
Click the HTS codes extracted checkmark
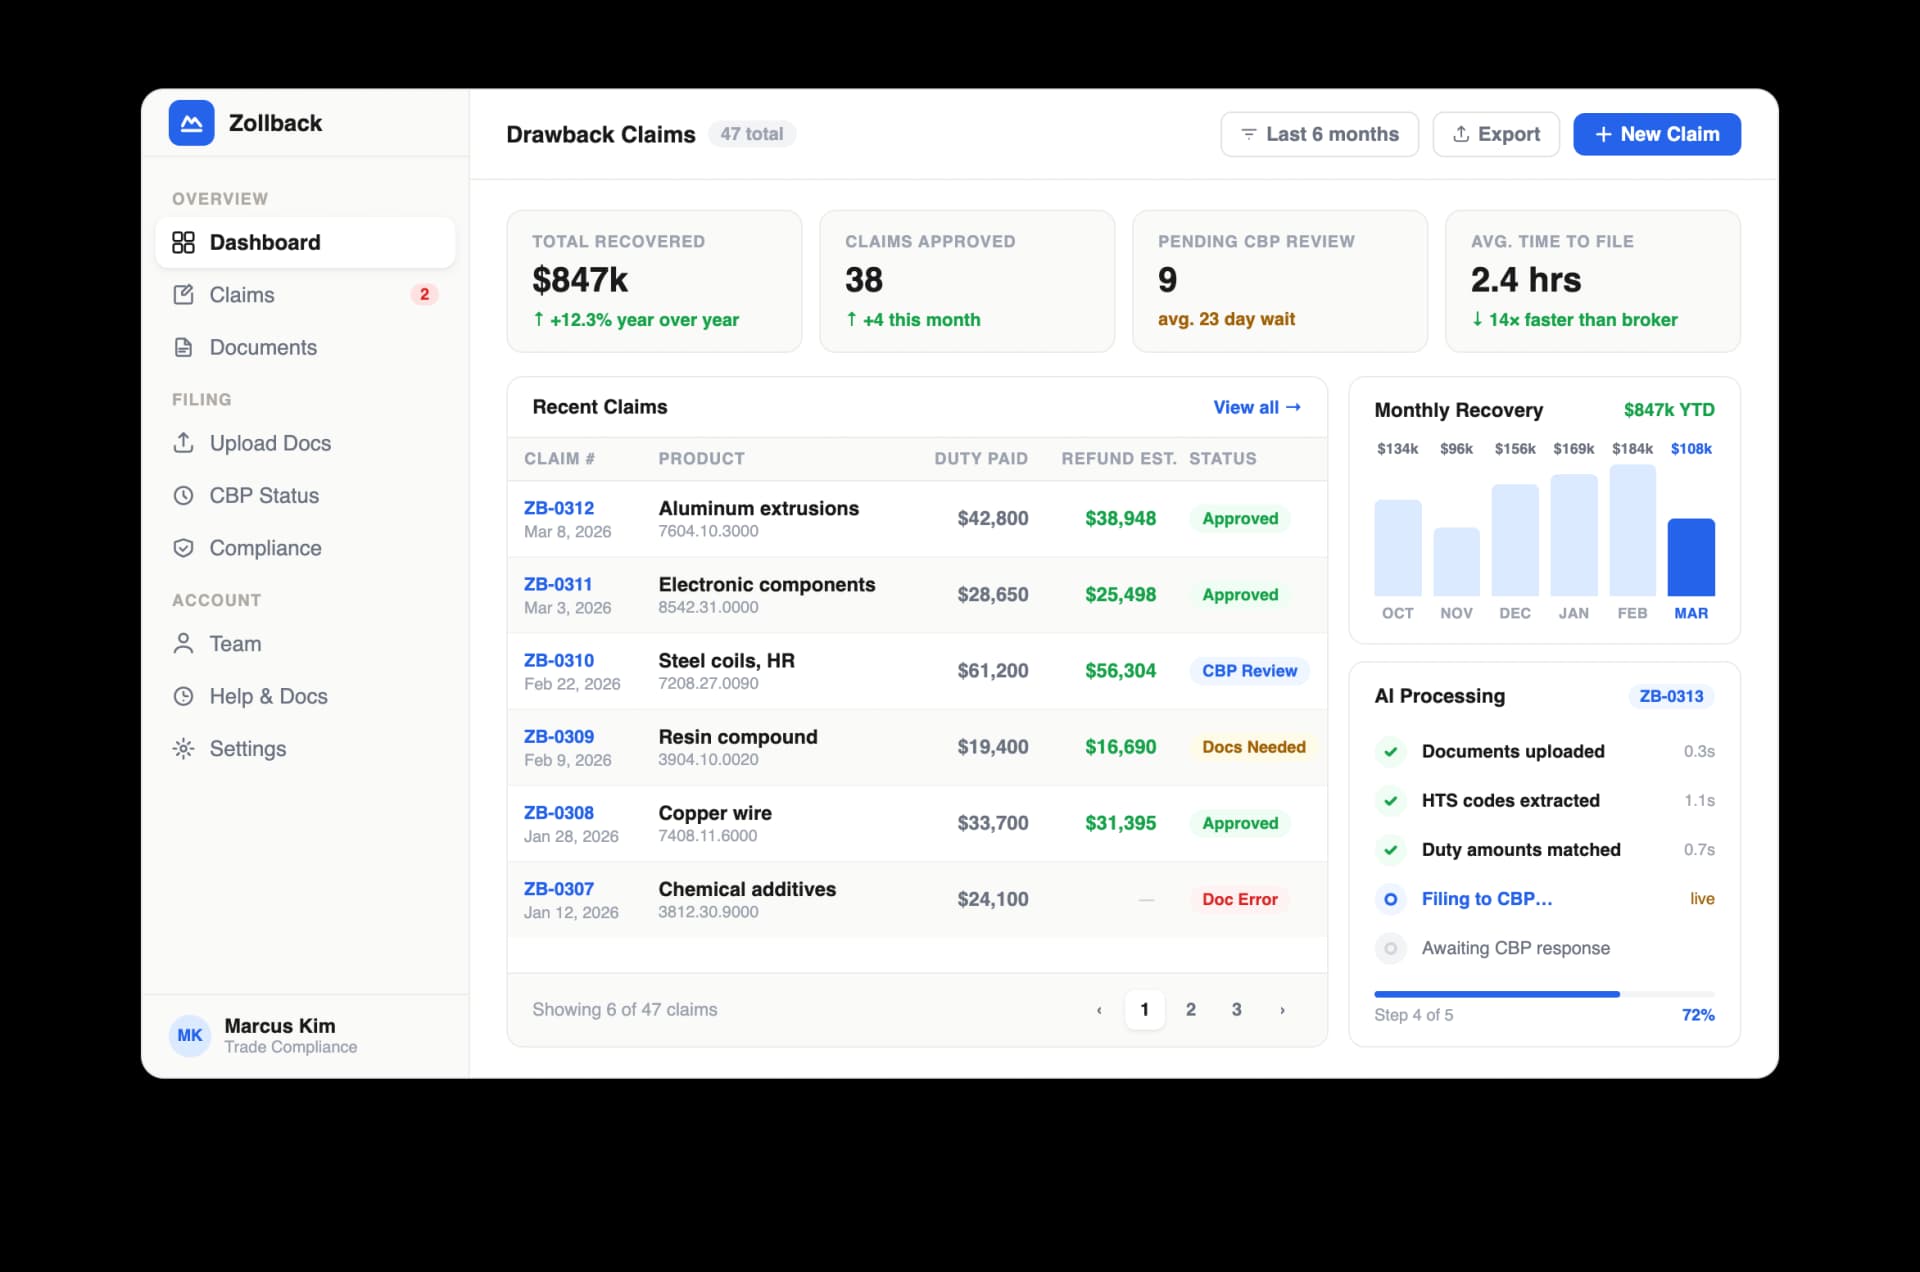tap(1390, 801)
